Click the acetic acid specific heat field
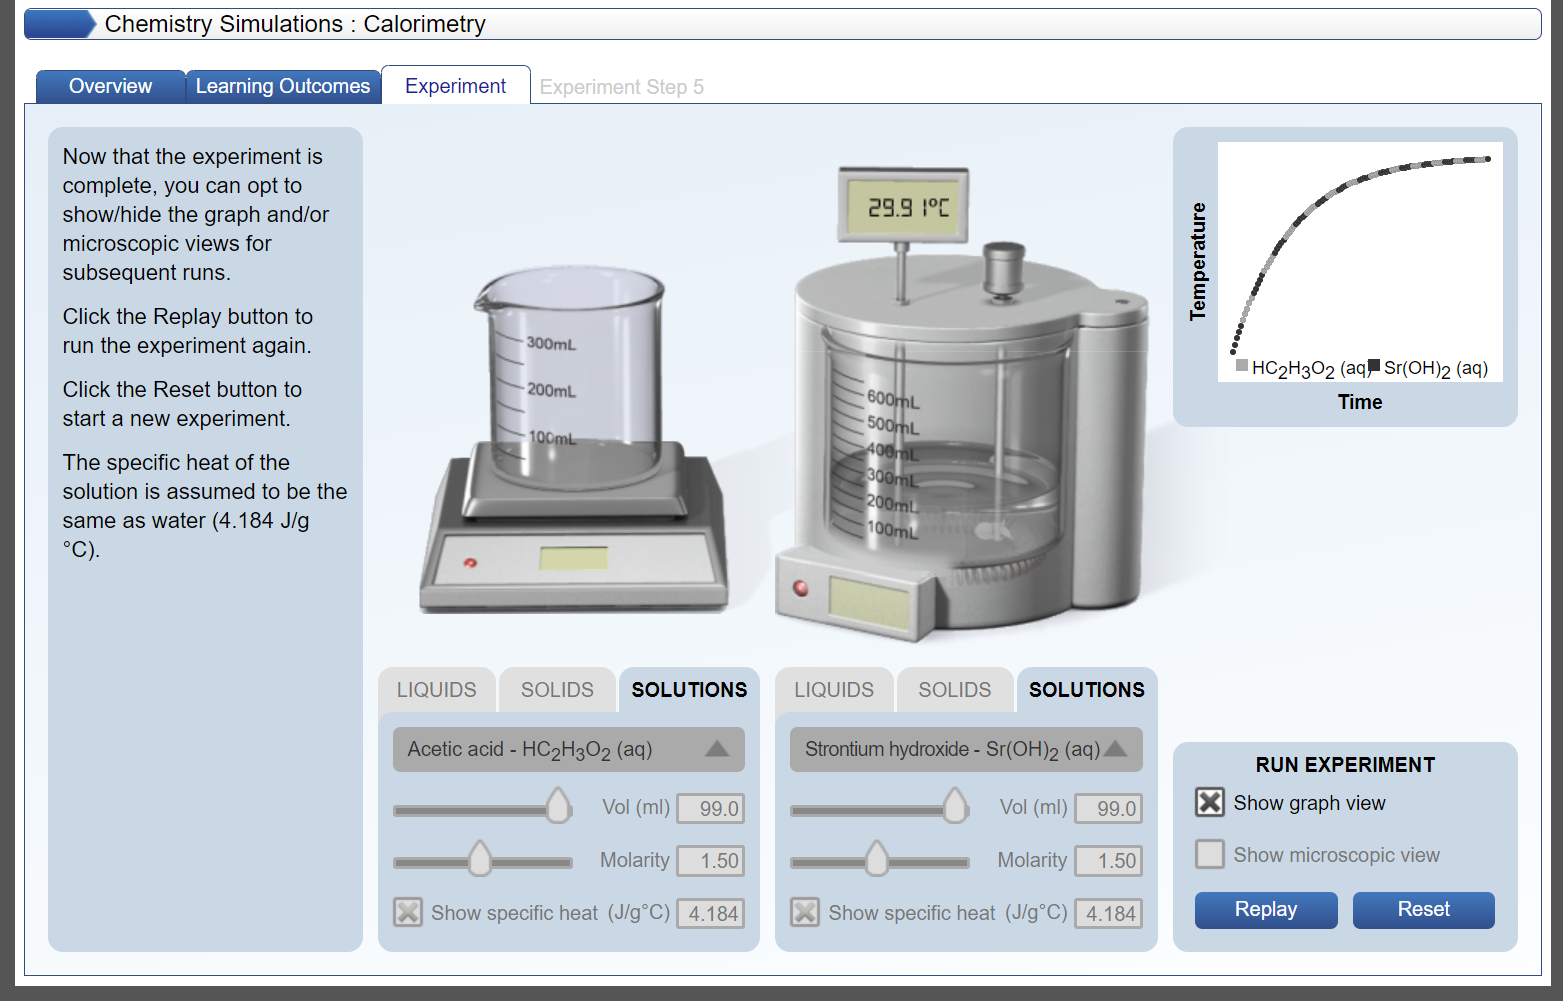The width and height of the screenshot is (1563, 1001). click(x=711, y=913)
